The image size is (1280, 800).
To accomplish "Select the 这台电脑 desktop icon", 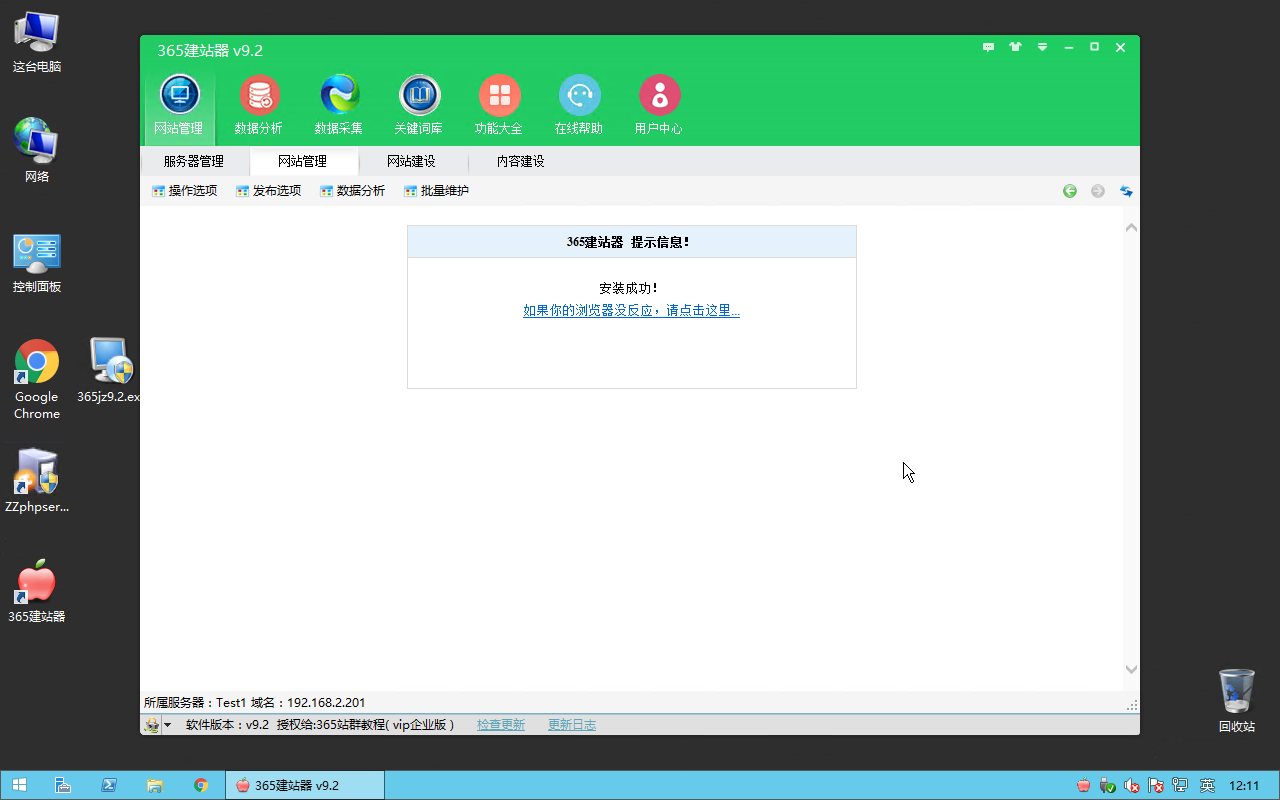I will [x=37, y=43].
